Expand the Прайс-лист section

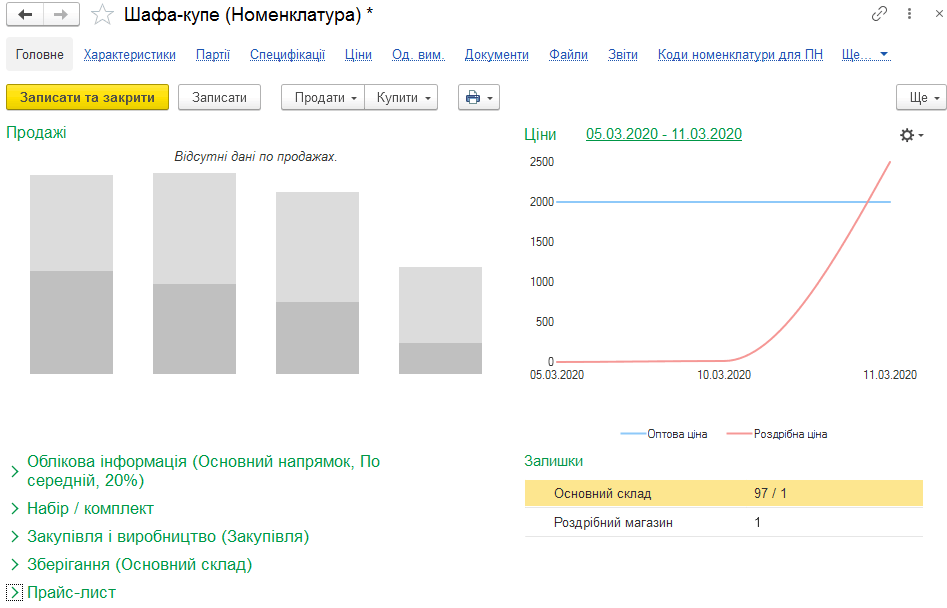[71, 592]
